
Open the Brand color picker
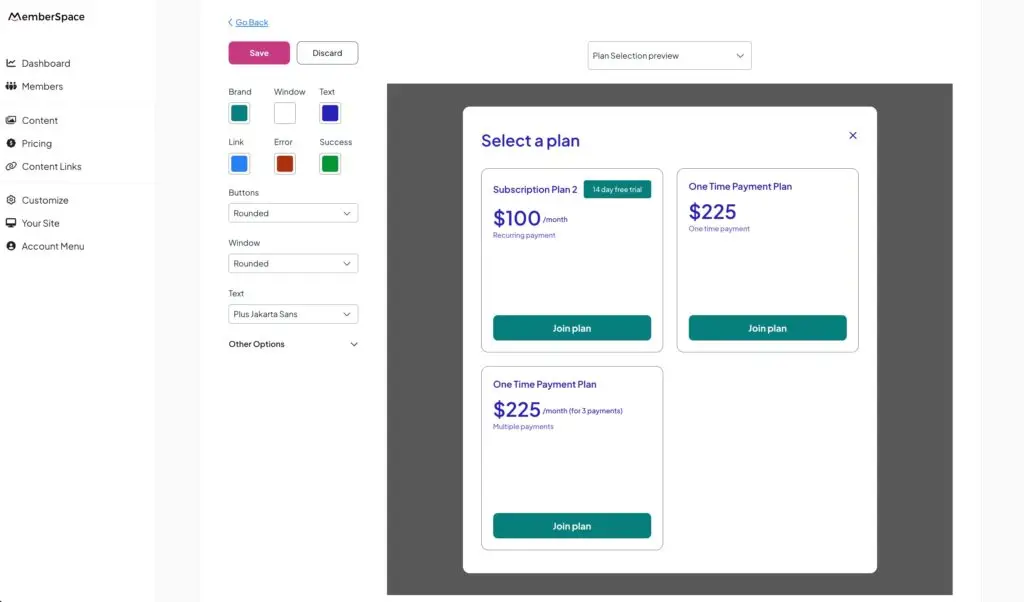click(x=238, y=113)
